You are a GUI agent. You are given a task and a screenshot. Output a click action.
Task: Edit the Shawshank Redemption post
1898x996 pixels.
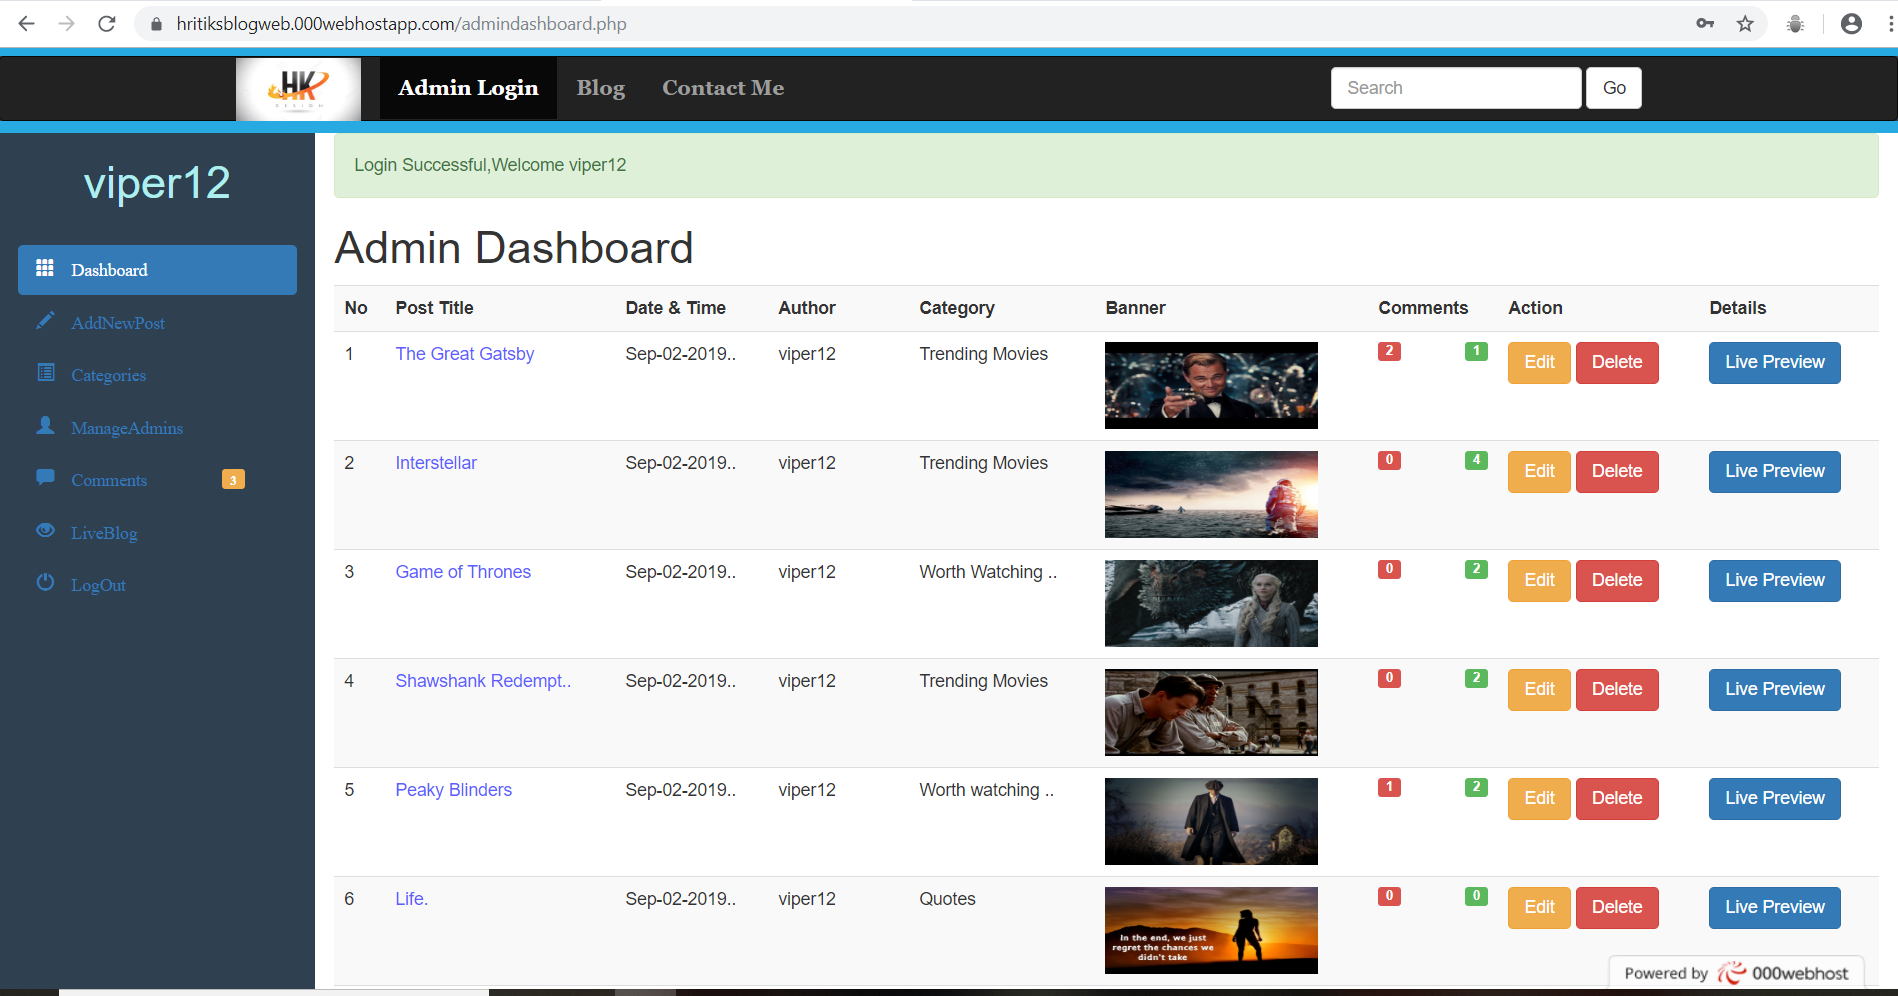coord(1539,689)
